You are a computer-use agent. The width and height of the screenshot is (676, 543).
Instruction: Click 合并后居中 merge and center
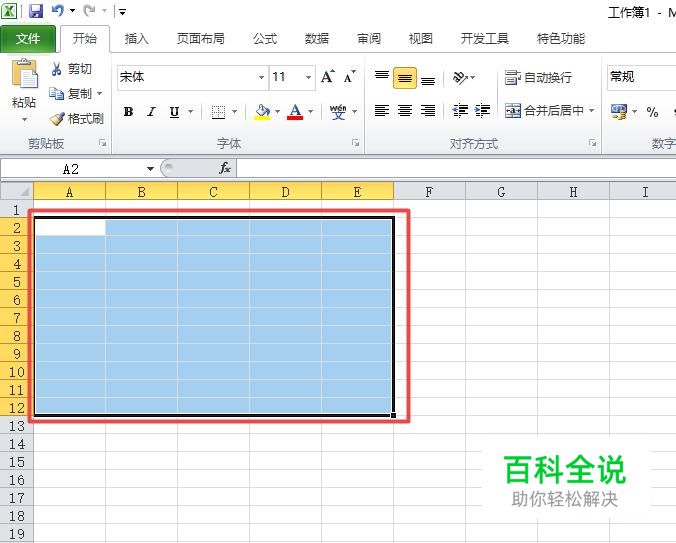pos(544,111)
